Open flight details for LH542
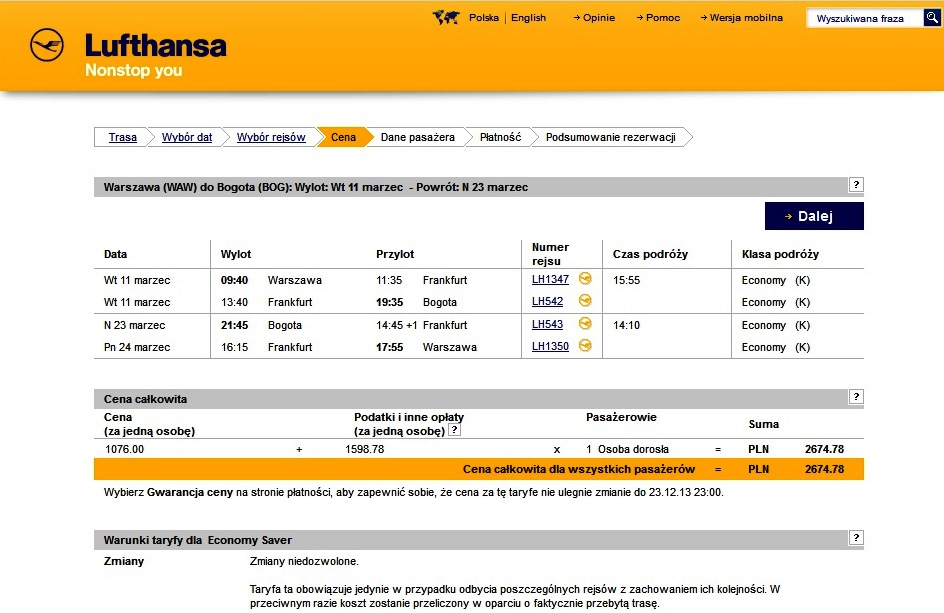The height and width of the screenshot is (613, 944). (547, 302)
